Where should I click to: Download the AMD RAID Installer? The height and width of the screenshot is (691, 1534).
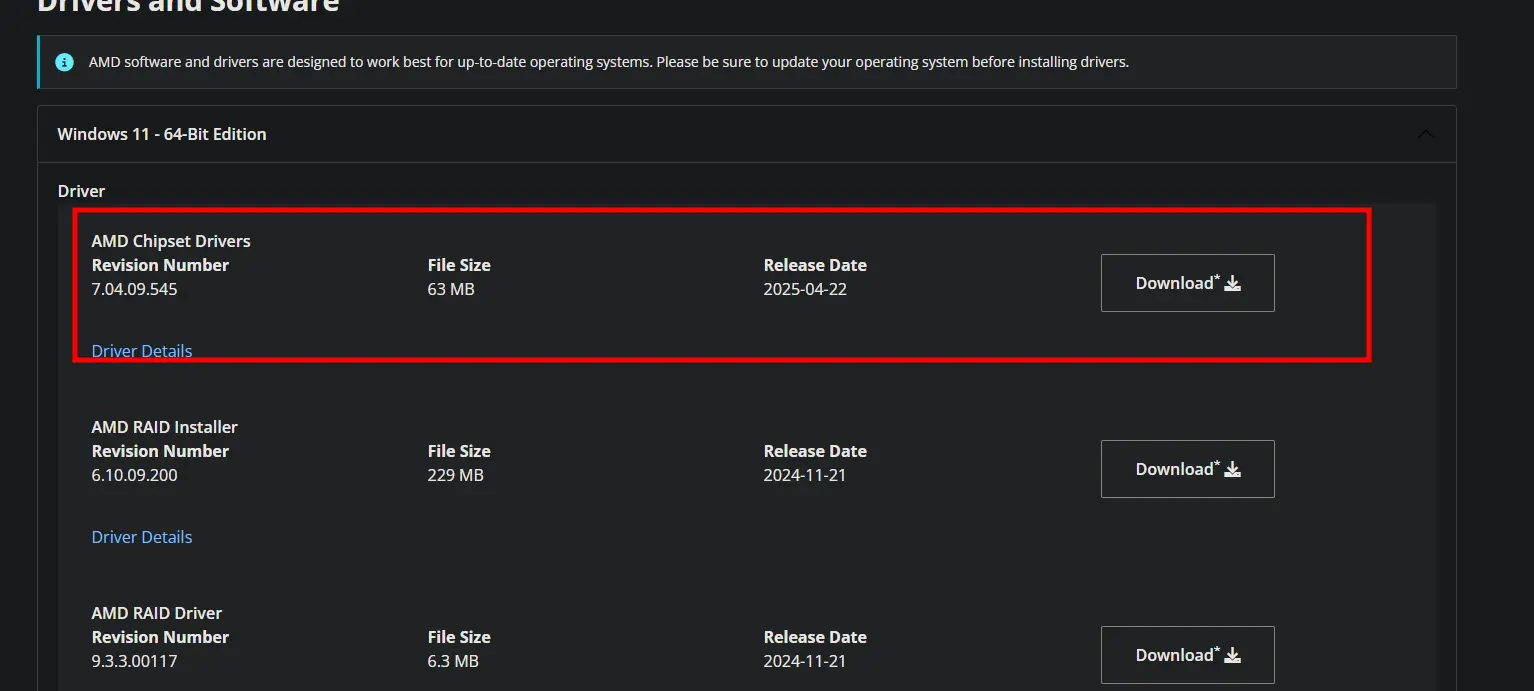pos(1187,469)
